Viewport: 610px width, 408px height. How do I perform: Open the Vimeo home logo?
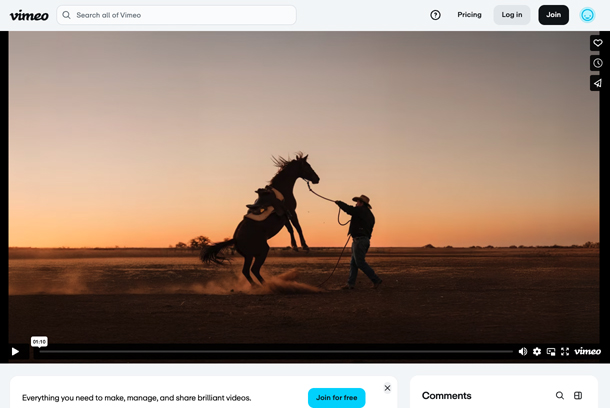pyautogui.click(x=29, y=15)
